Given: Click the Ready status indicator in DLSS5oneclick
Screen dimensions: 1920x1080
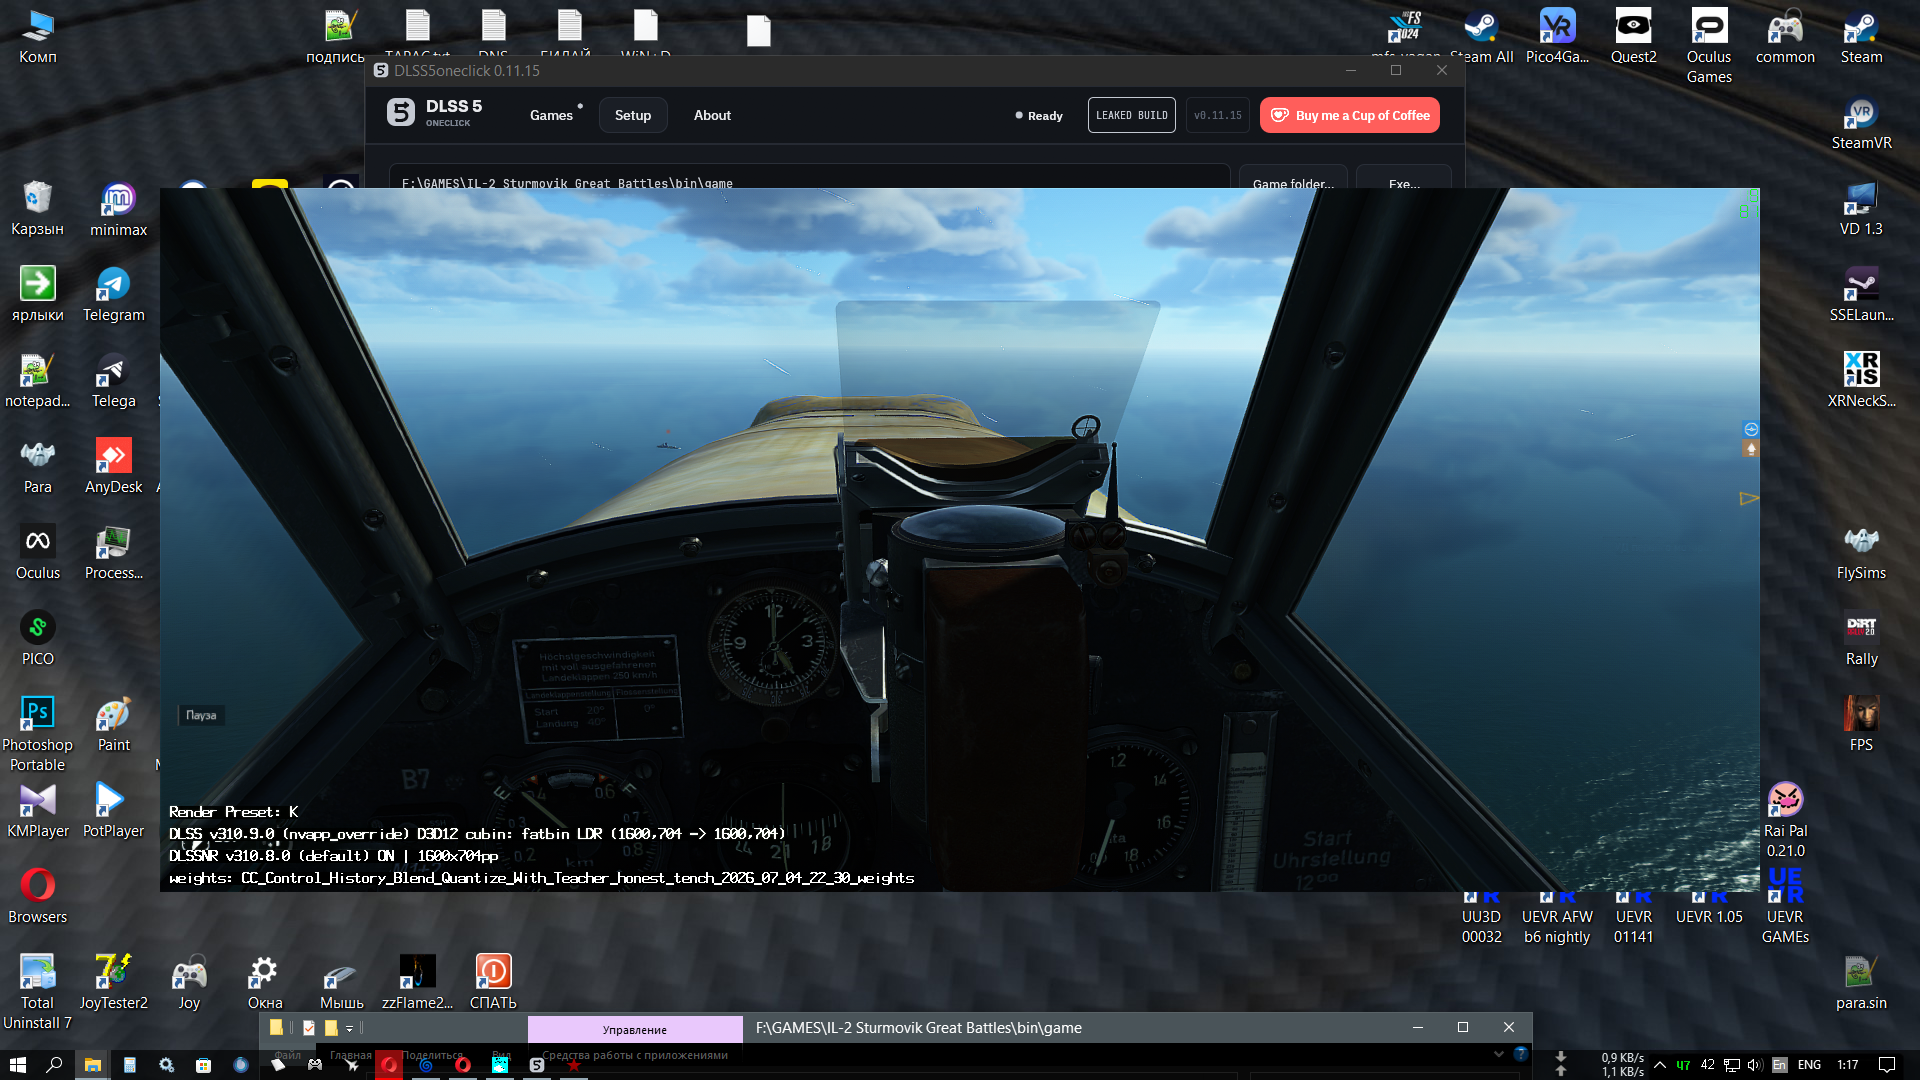Looking at the screenshot, I should (x=1039, y=116).
